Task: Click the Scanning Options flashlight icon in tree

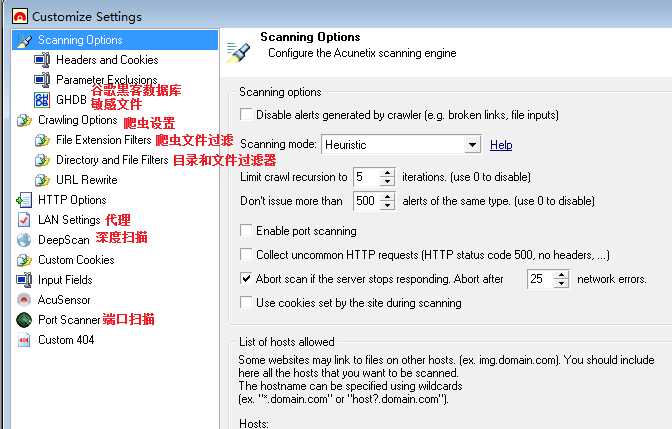Action: point(24,40)
